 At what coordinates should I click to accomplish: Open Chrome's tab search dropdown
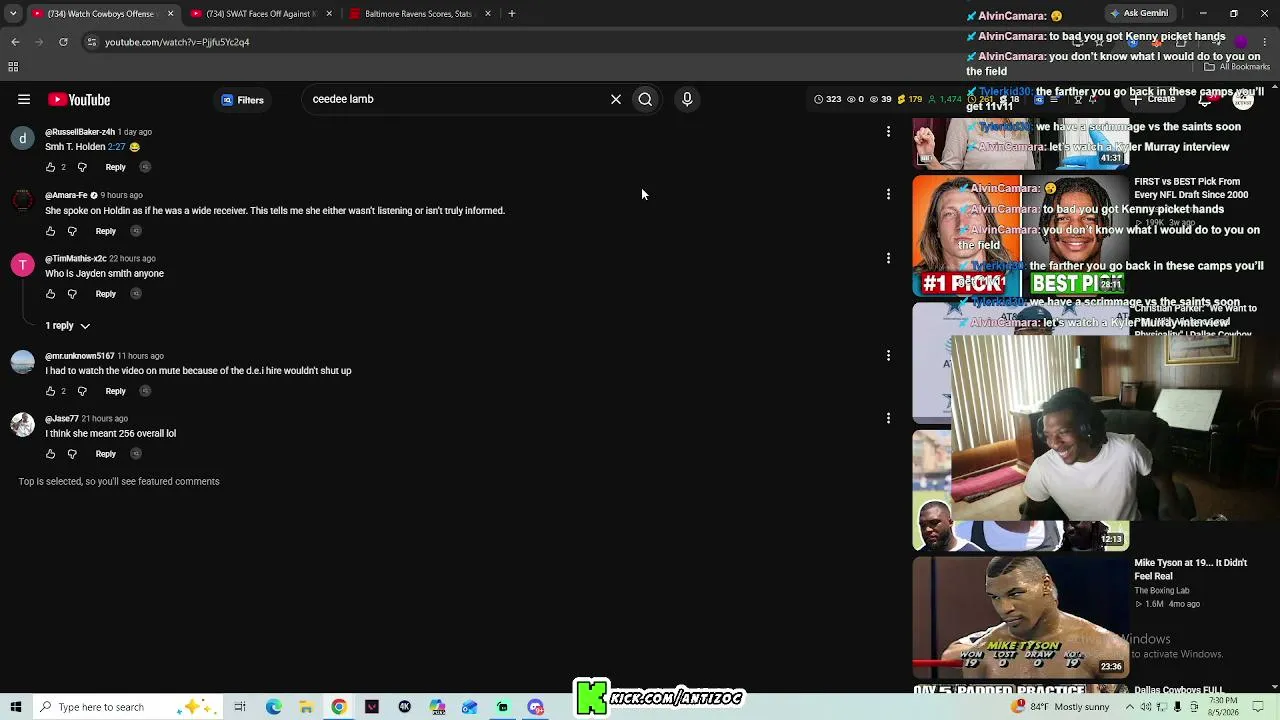coord(13,14)
